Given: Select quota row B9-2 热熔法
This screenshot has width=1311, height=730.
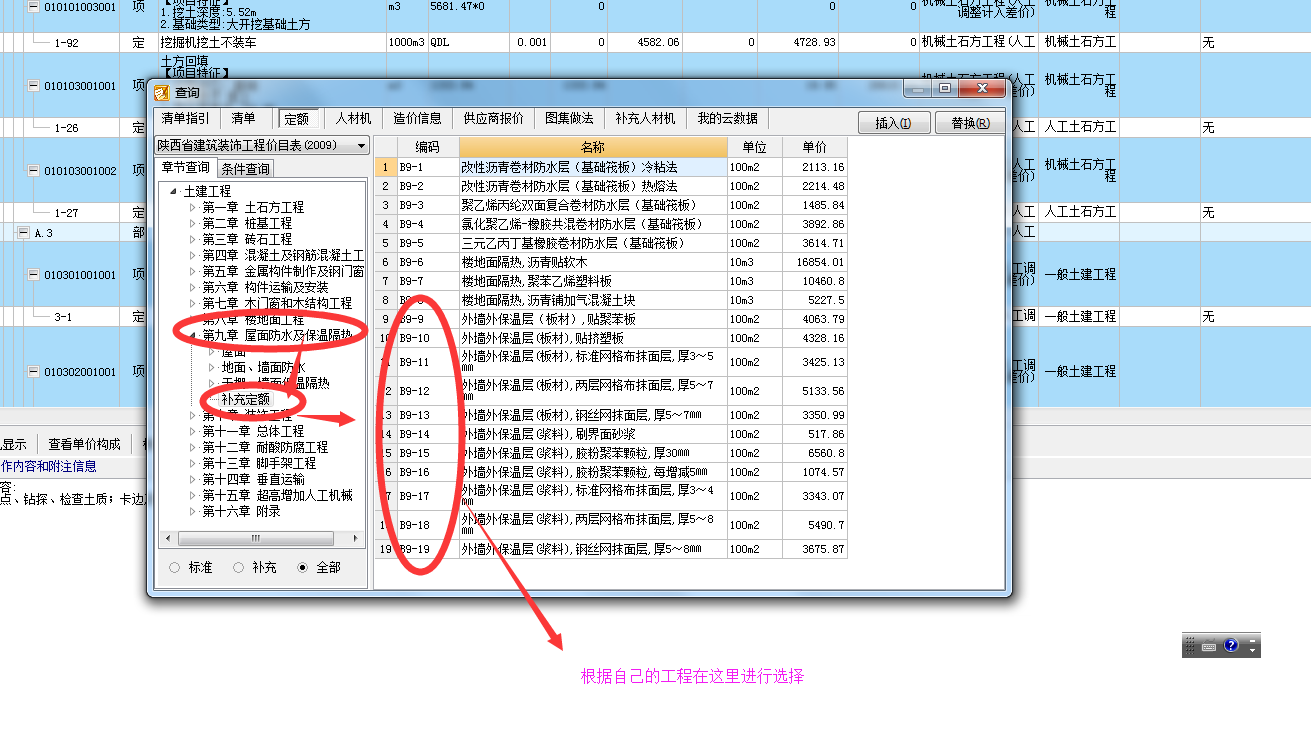Looking at the screenshot, I should point(611,186).
